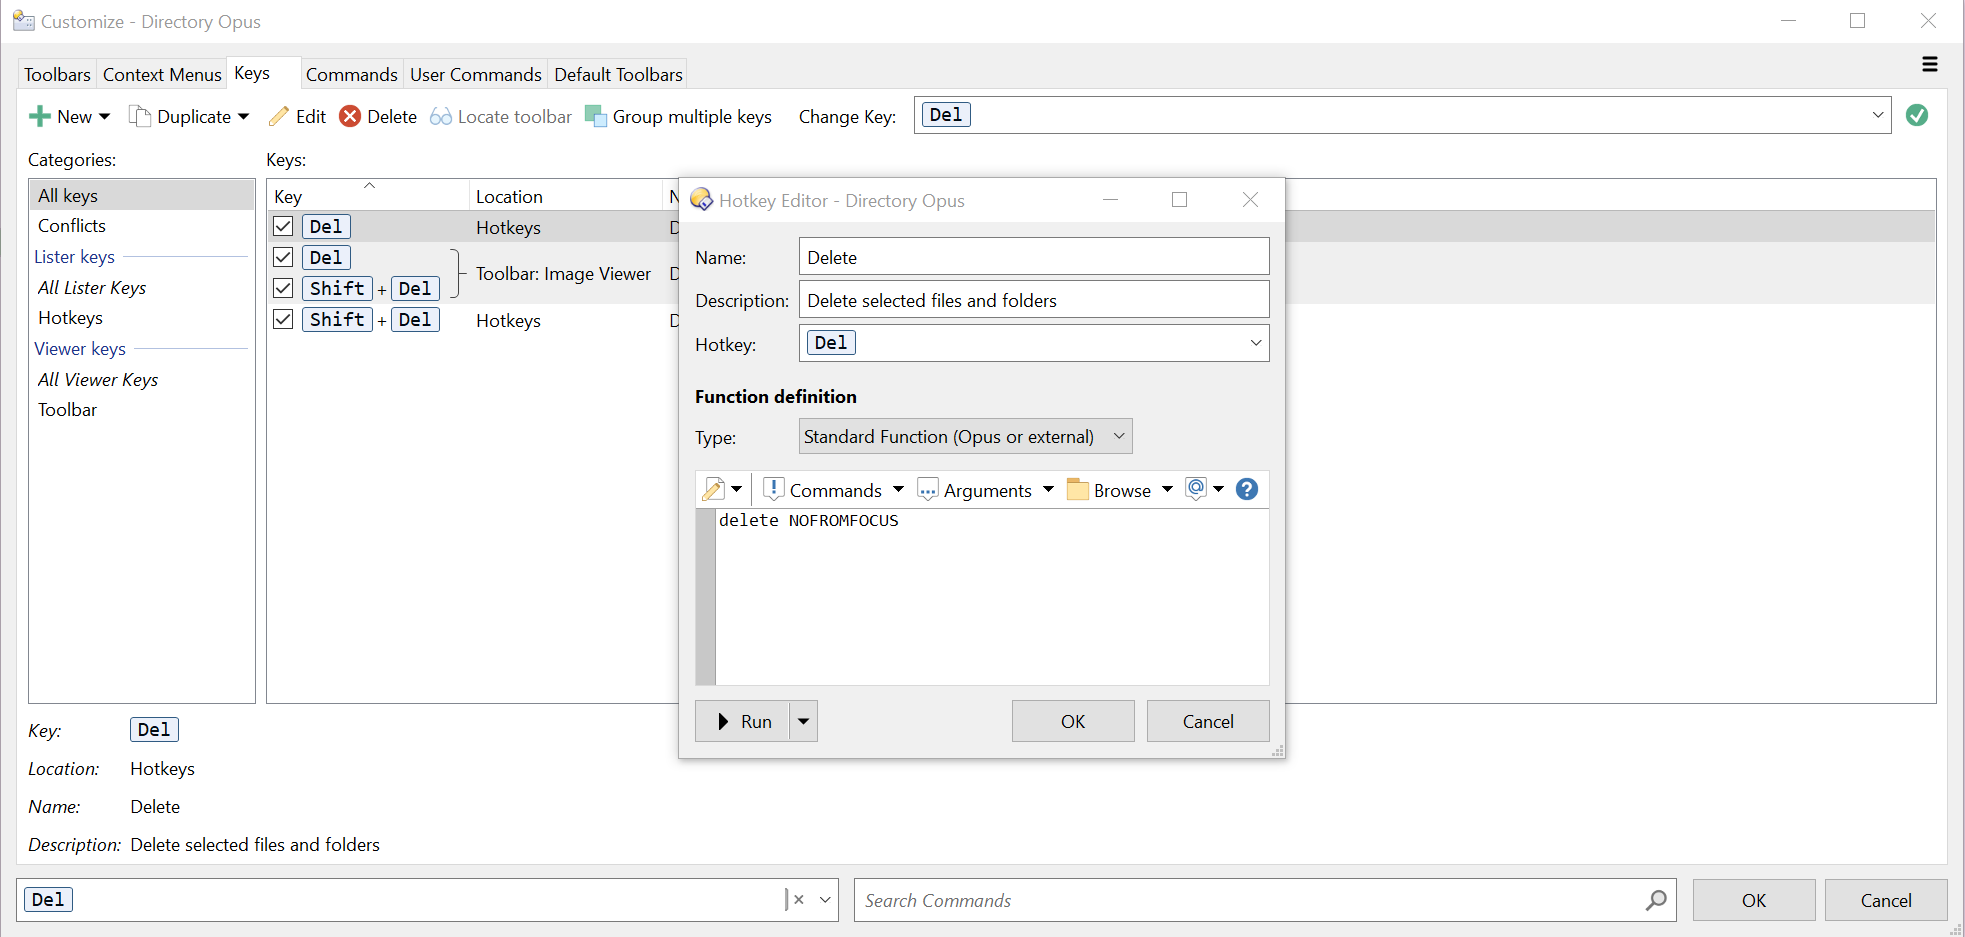This screenshot has width=1965, height=937.
Task: Select the All Viewer Keys category
Action: coord(142,380)
